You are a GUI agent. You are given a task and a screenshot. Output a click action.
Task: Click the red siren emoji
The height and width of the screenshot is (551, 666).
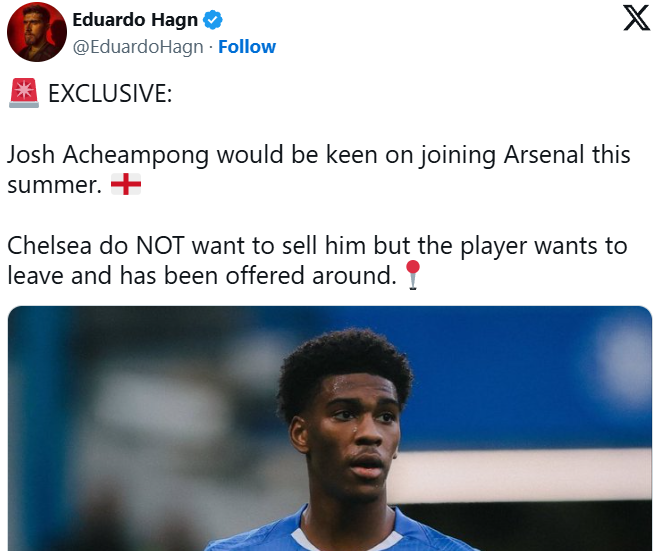(x=24, y=93)
